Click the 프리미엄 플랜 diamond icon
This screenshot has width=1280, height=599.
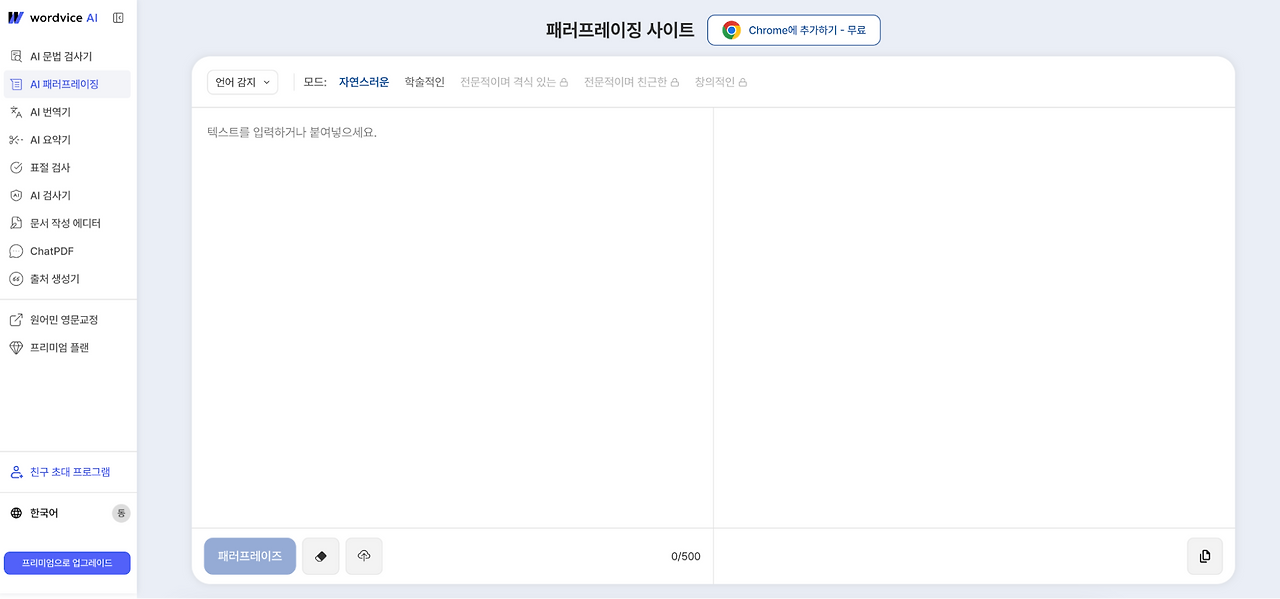coord(16,348)
